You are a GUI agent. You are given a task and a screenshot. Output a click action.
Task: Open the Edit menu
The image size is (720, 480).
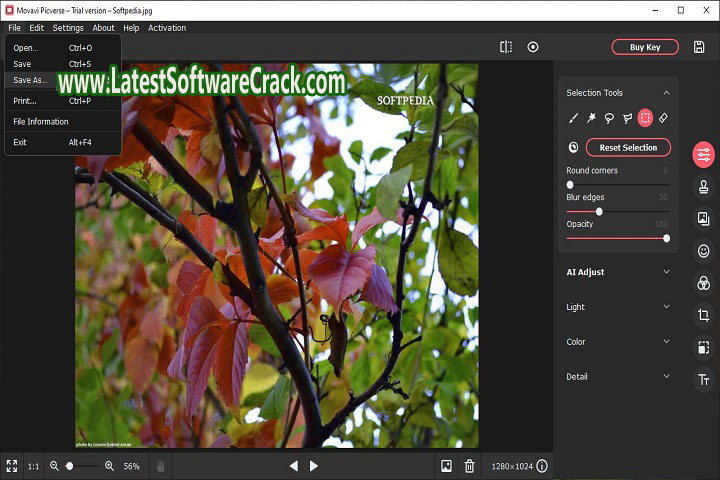[36, 28]
